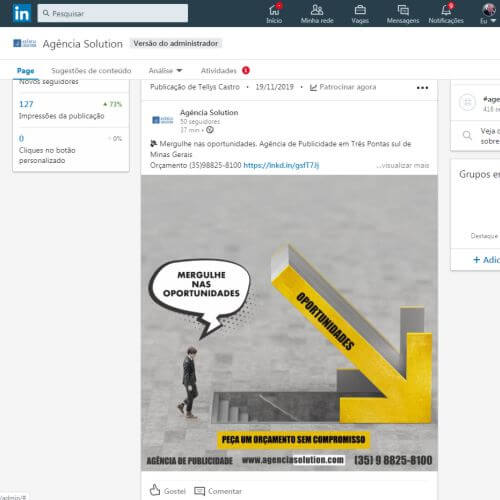This screenshot has width=500, height=500.
Task: Click the 127 impressions value
Action: pyautogui.click(x=26, y=104)
